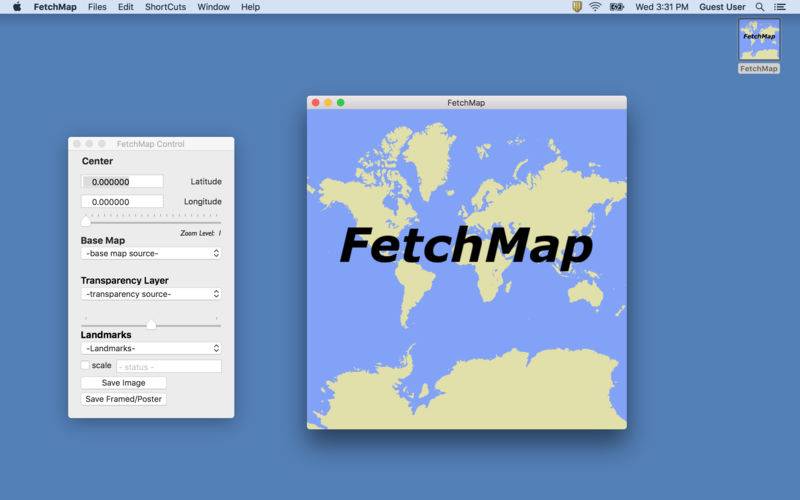Screen dimensions: 800x500
Task: Open the FetchMap desktop icon
Action: pos(758,39)
